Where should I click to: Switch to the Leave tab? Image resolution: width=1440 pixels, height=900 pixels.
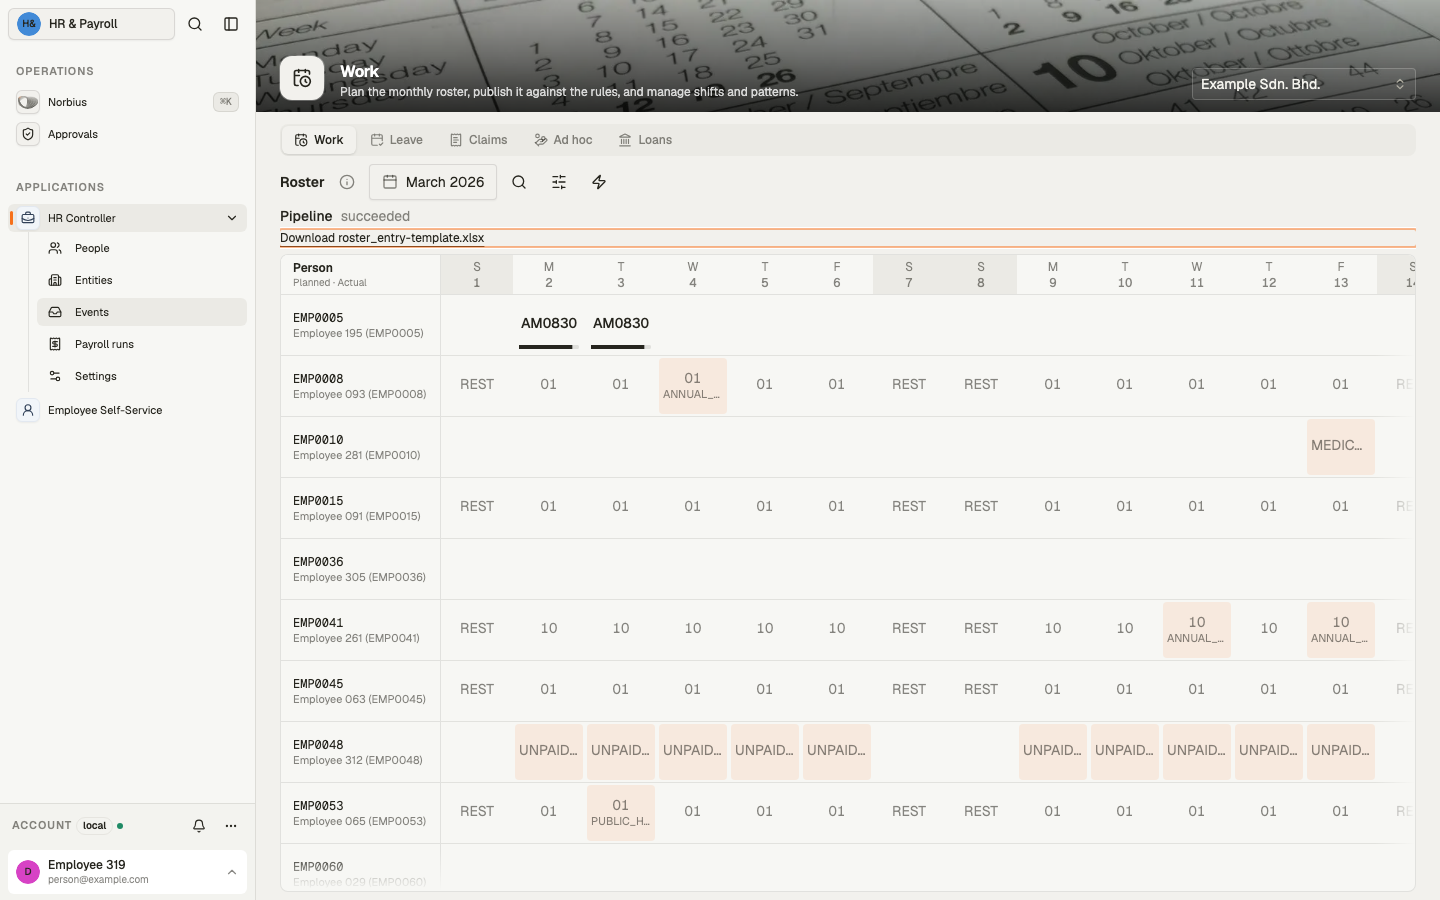tap(396, 140)
